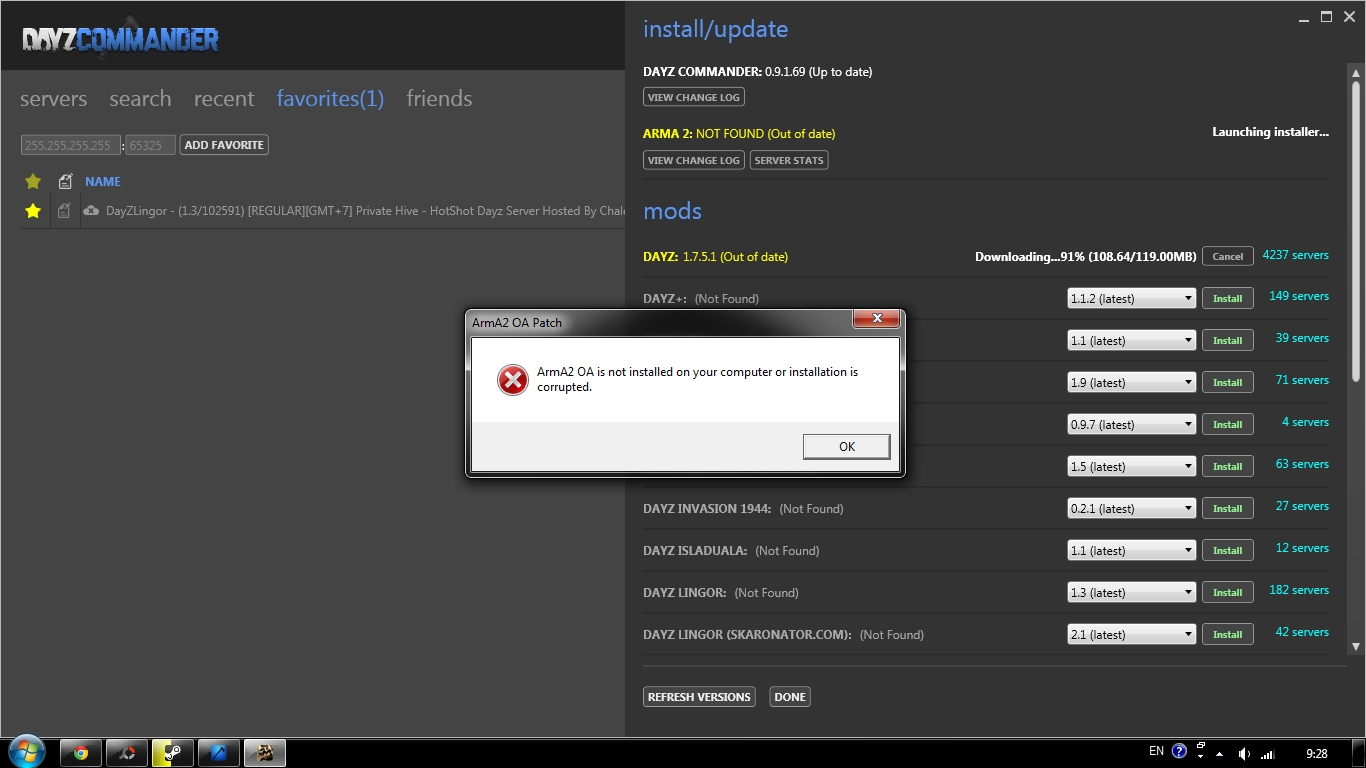Install the mod with 39 servers

[x=1228, y=340]
